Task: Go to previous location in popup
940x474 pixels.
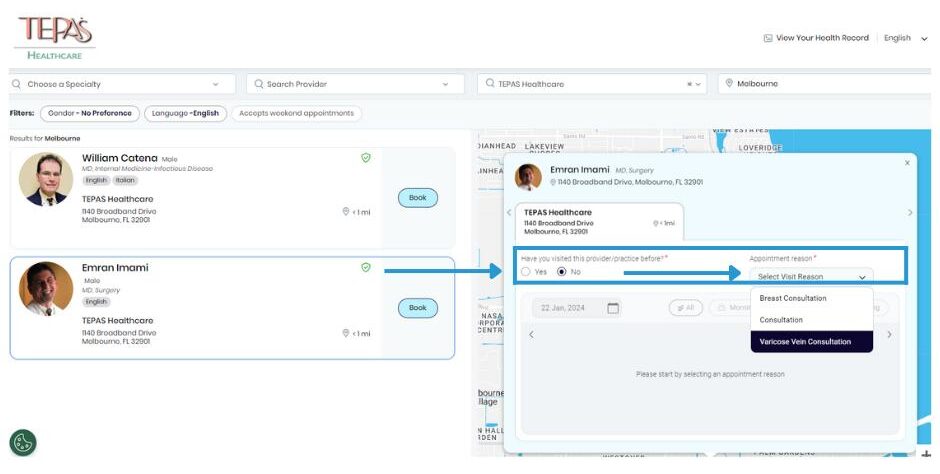Action: coord(509,212)
